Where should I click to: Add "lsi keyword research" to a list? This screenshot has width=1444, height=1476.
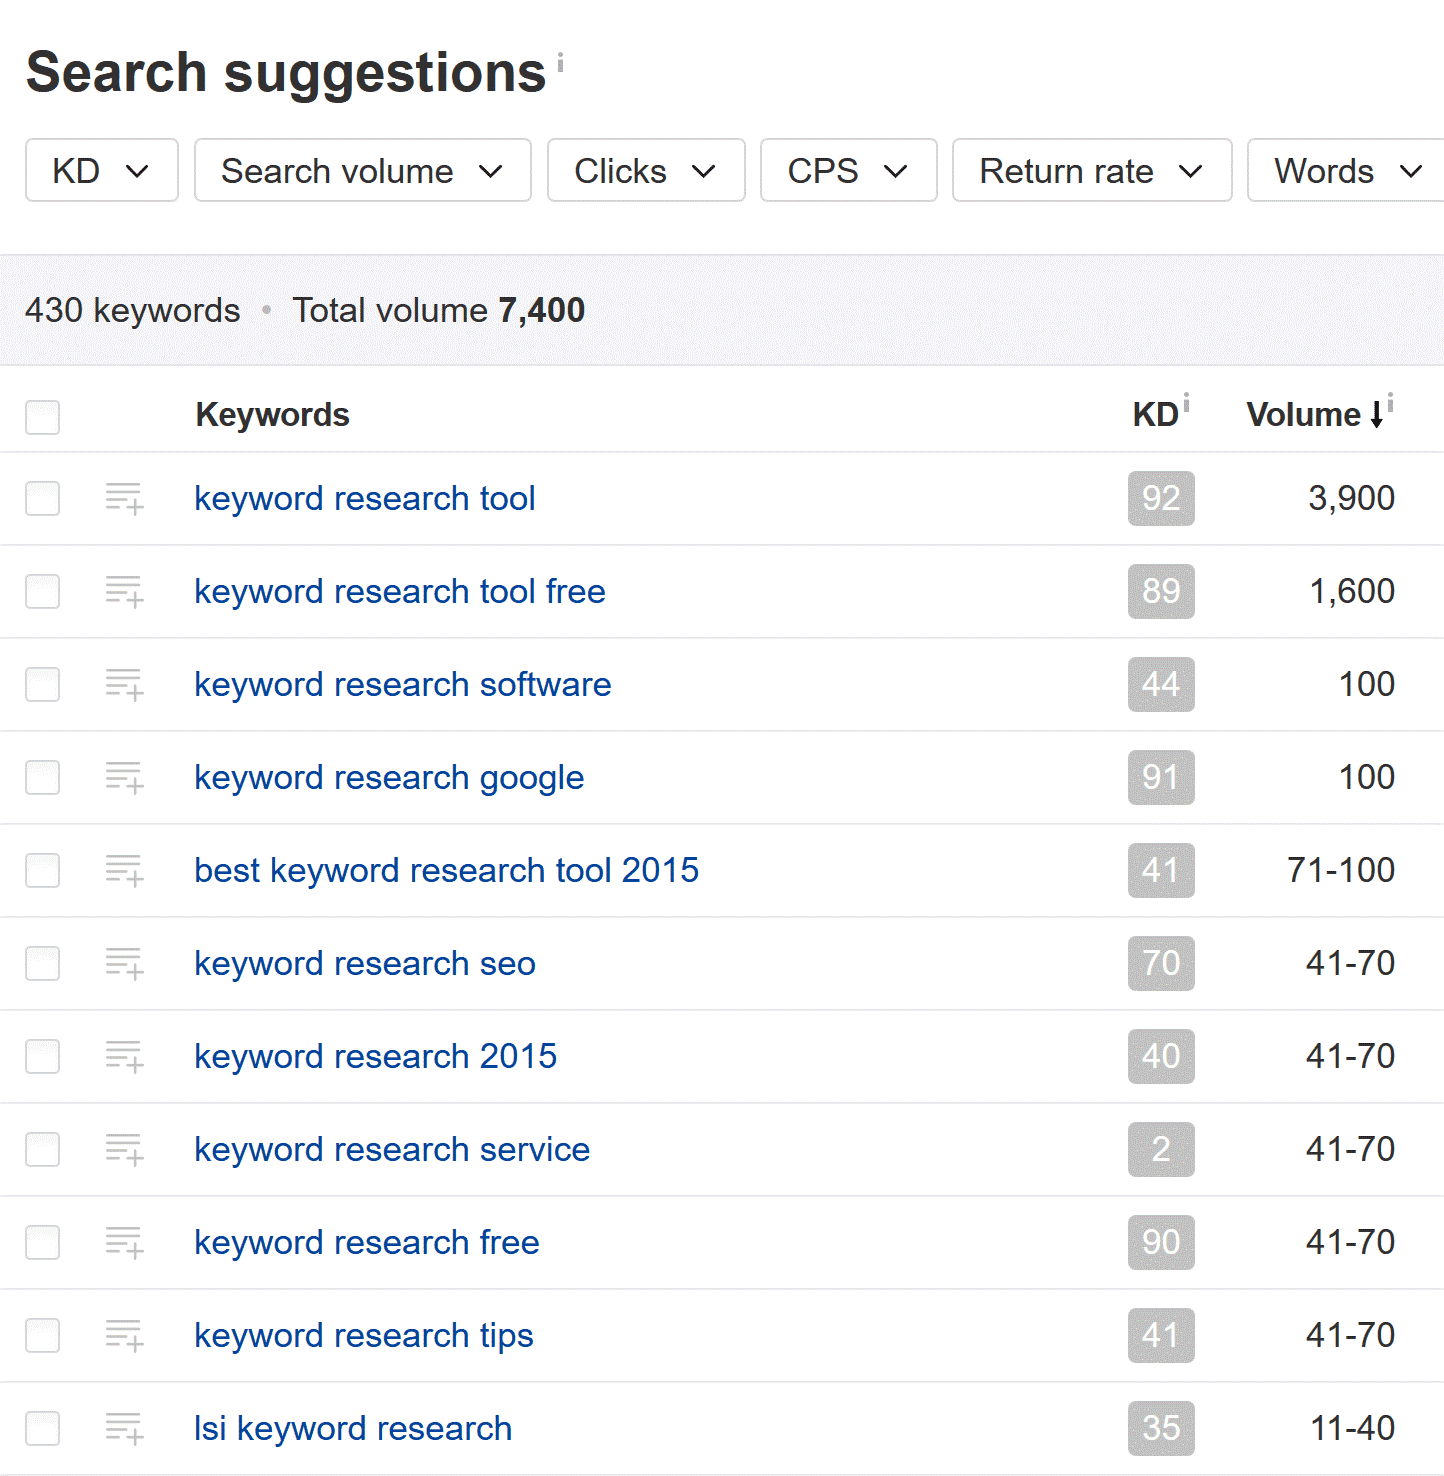[x=123, y=1429]
